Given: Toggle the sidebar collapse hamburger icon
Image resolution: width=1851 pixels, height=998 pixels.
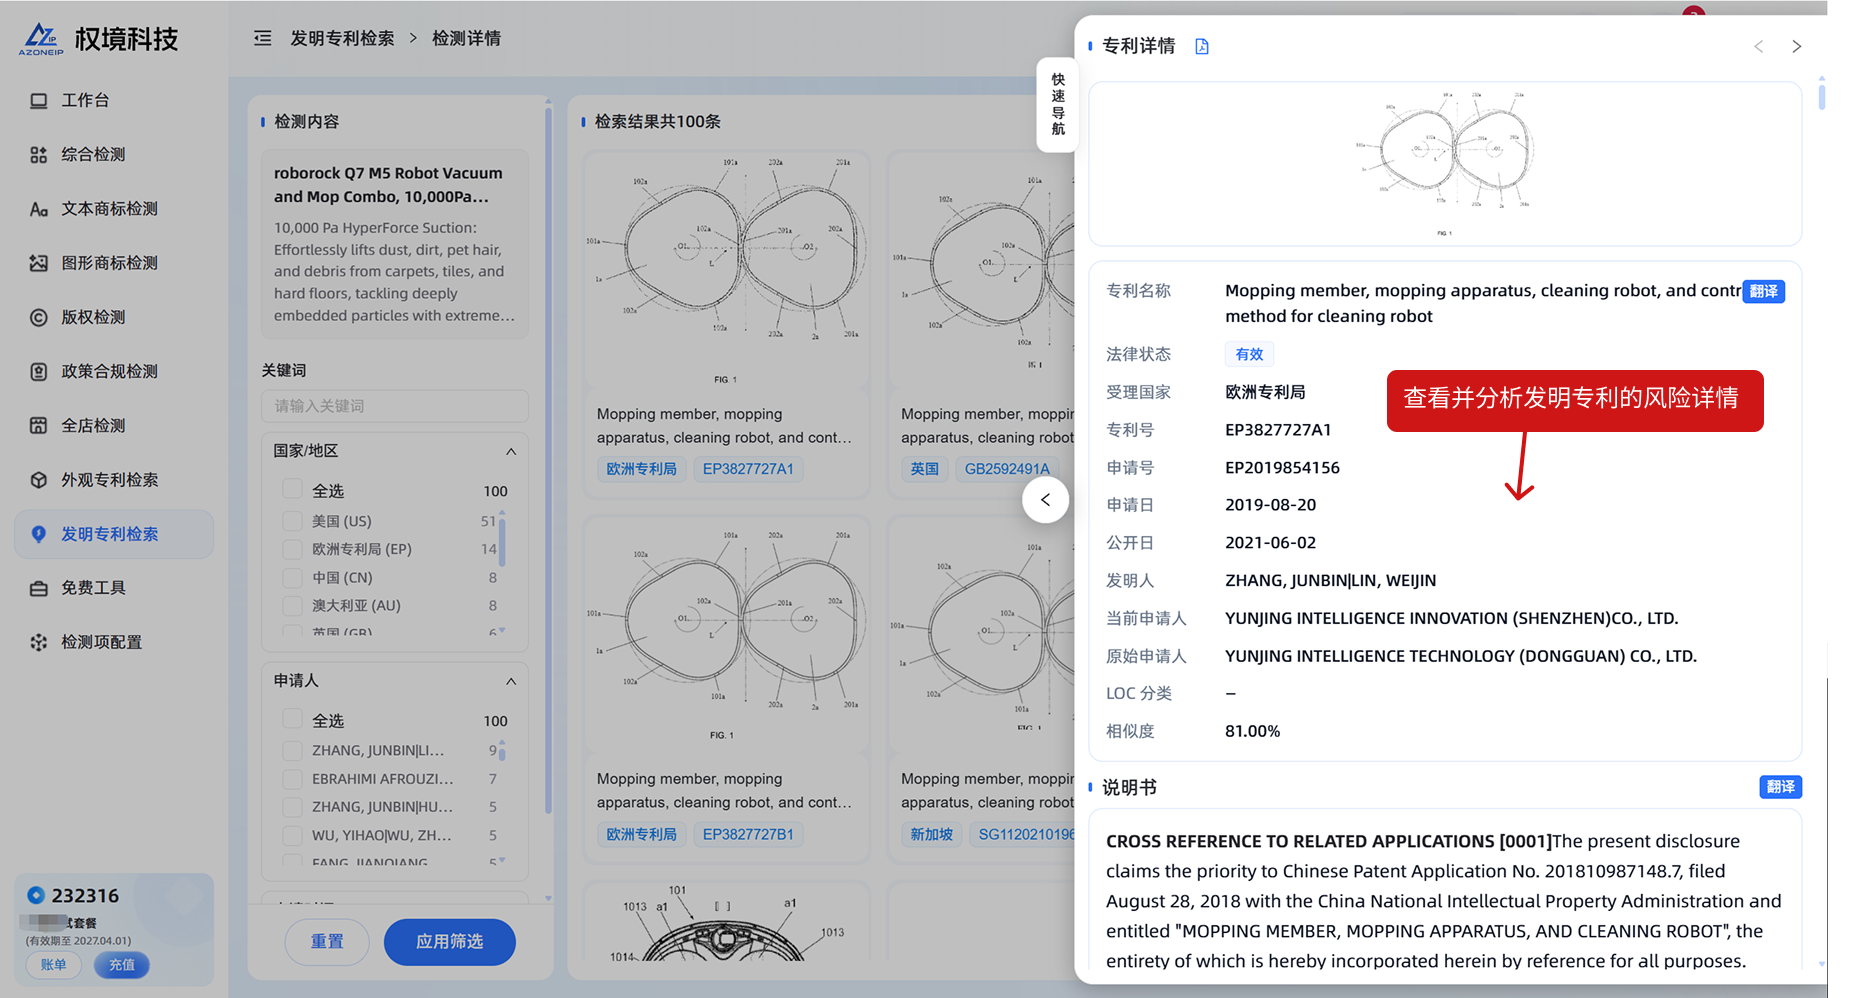Looking at the screenshot, I should coord(263,38).
